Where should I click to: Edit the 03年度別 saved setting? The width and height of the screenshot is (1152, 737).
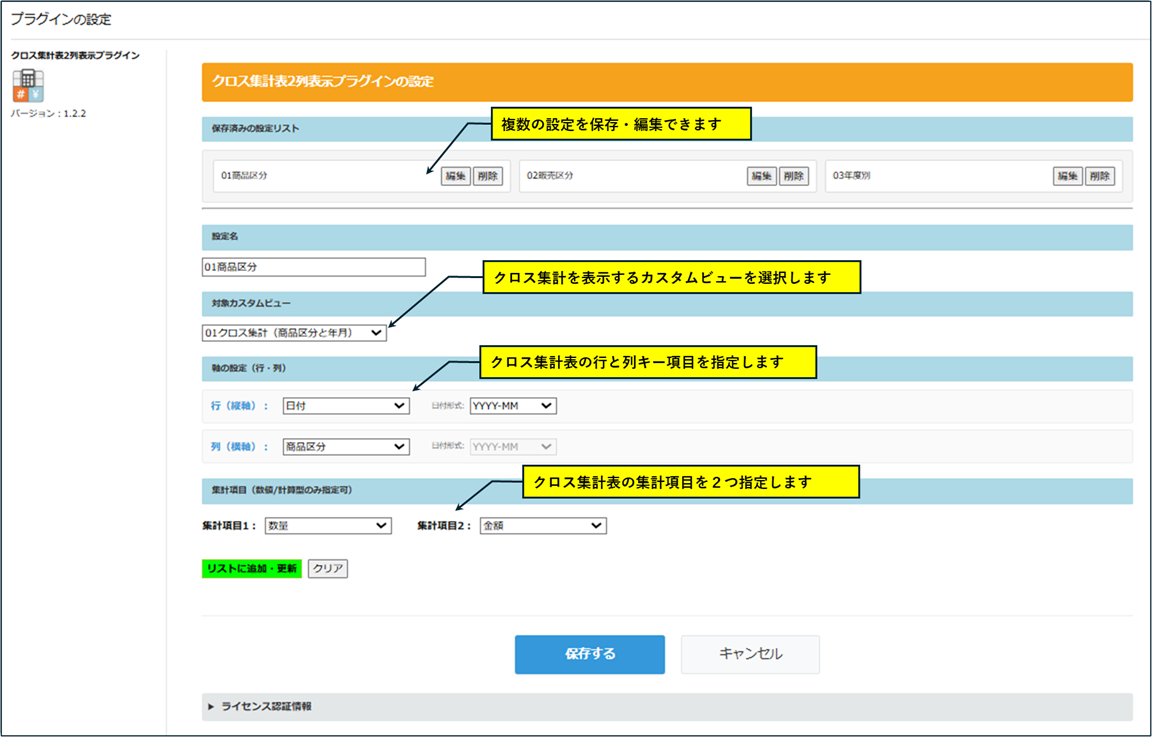click(x=1067, y=176)
